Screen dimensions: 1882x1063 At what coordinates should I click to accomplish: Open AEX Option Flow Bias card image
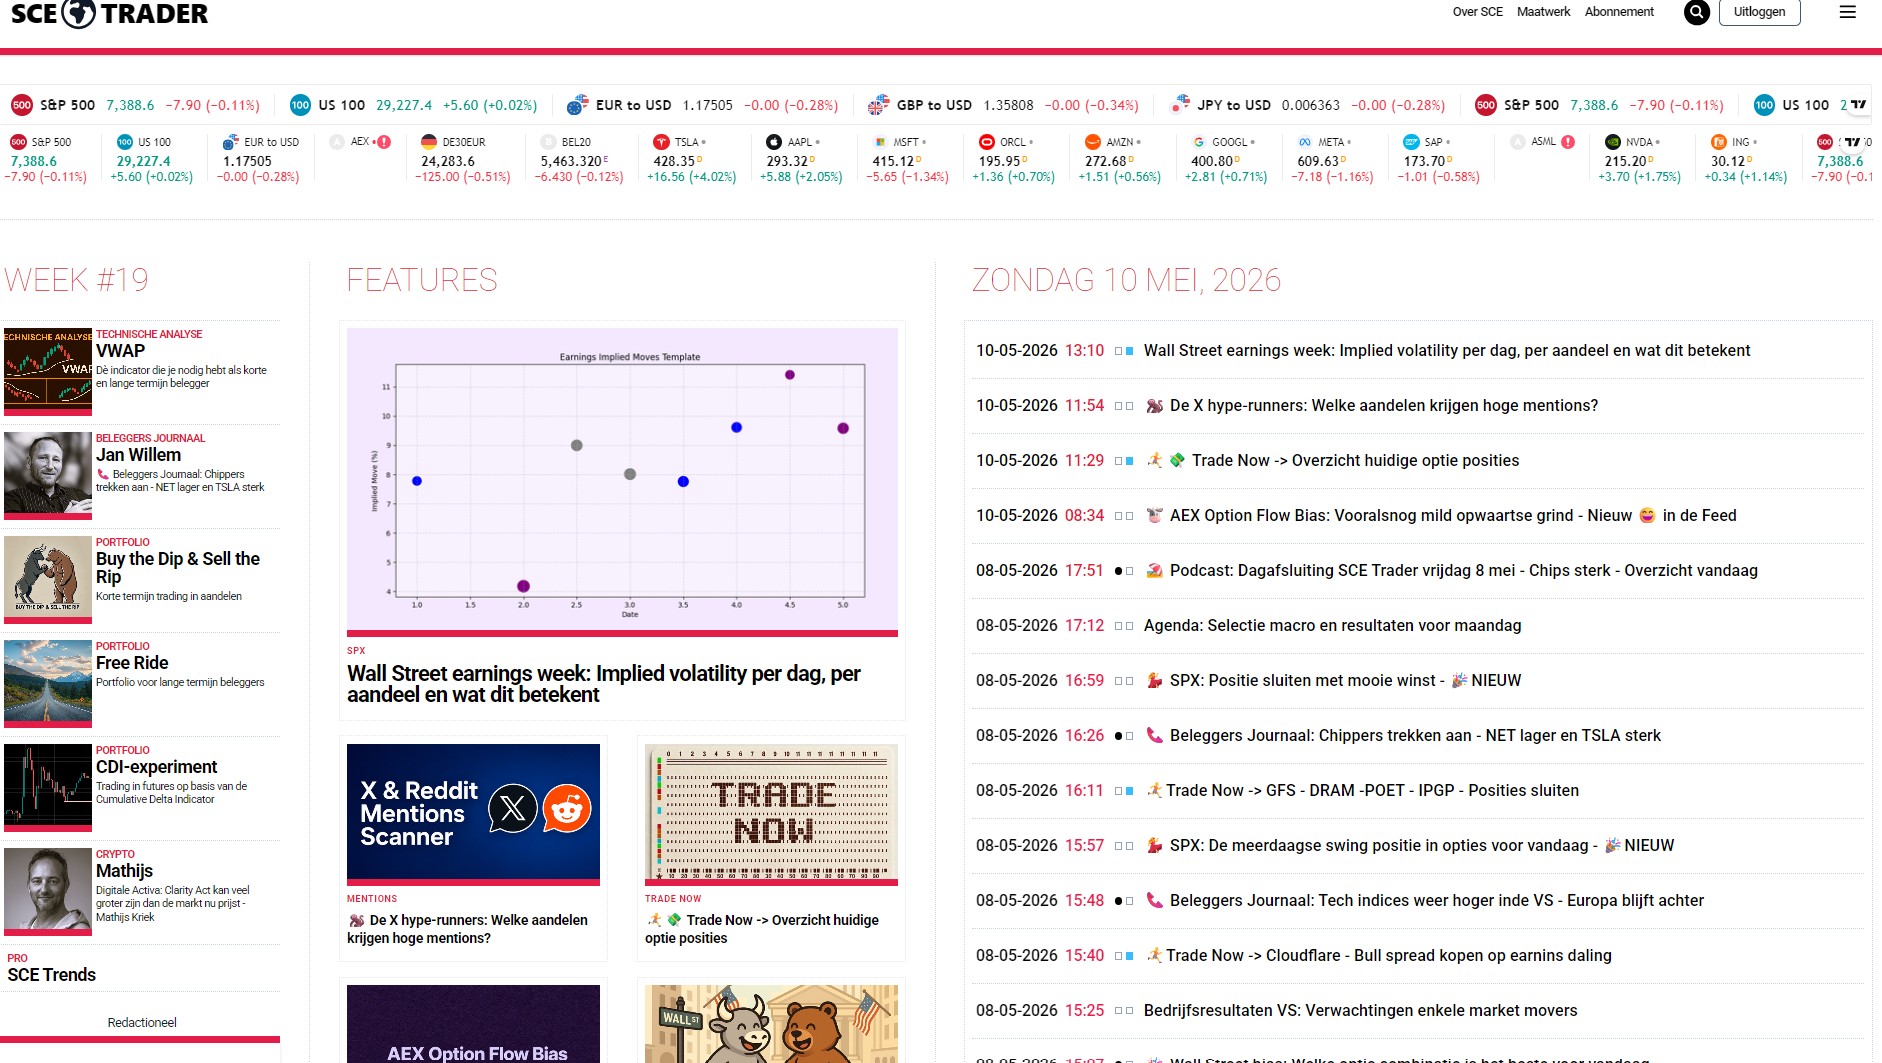point(473,1024)
